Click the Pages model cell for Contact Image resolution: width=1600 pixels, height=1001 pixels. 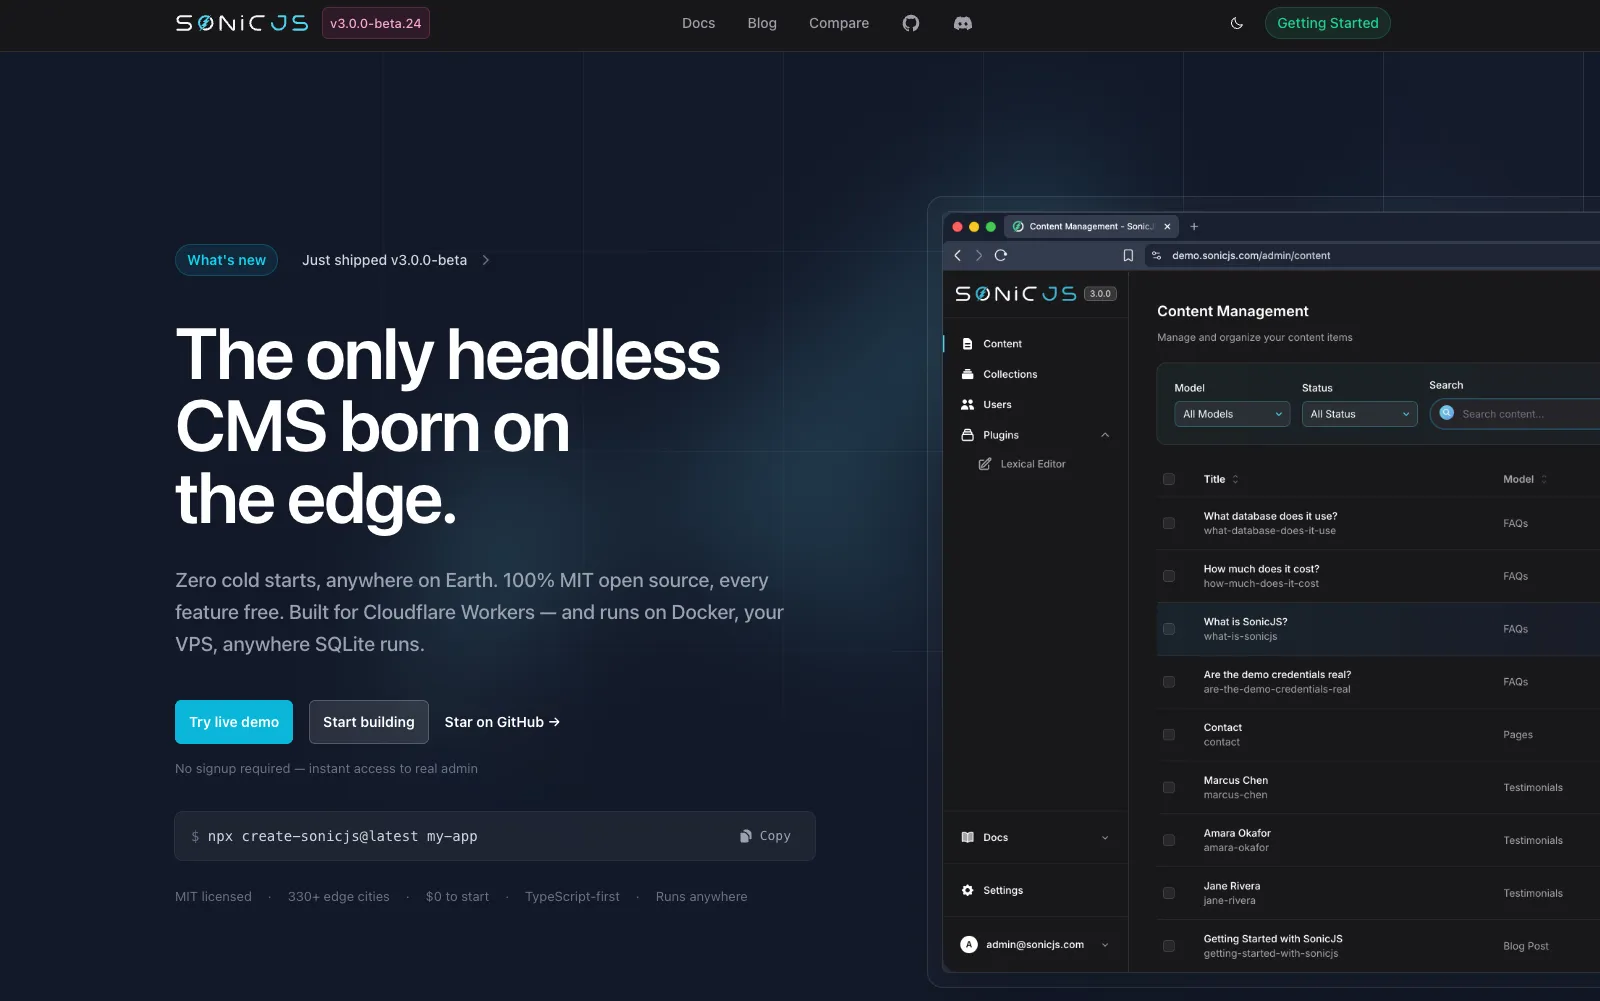pyautogui.click(x=1518, y=735)
